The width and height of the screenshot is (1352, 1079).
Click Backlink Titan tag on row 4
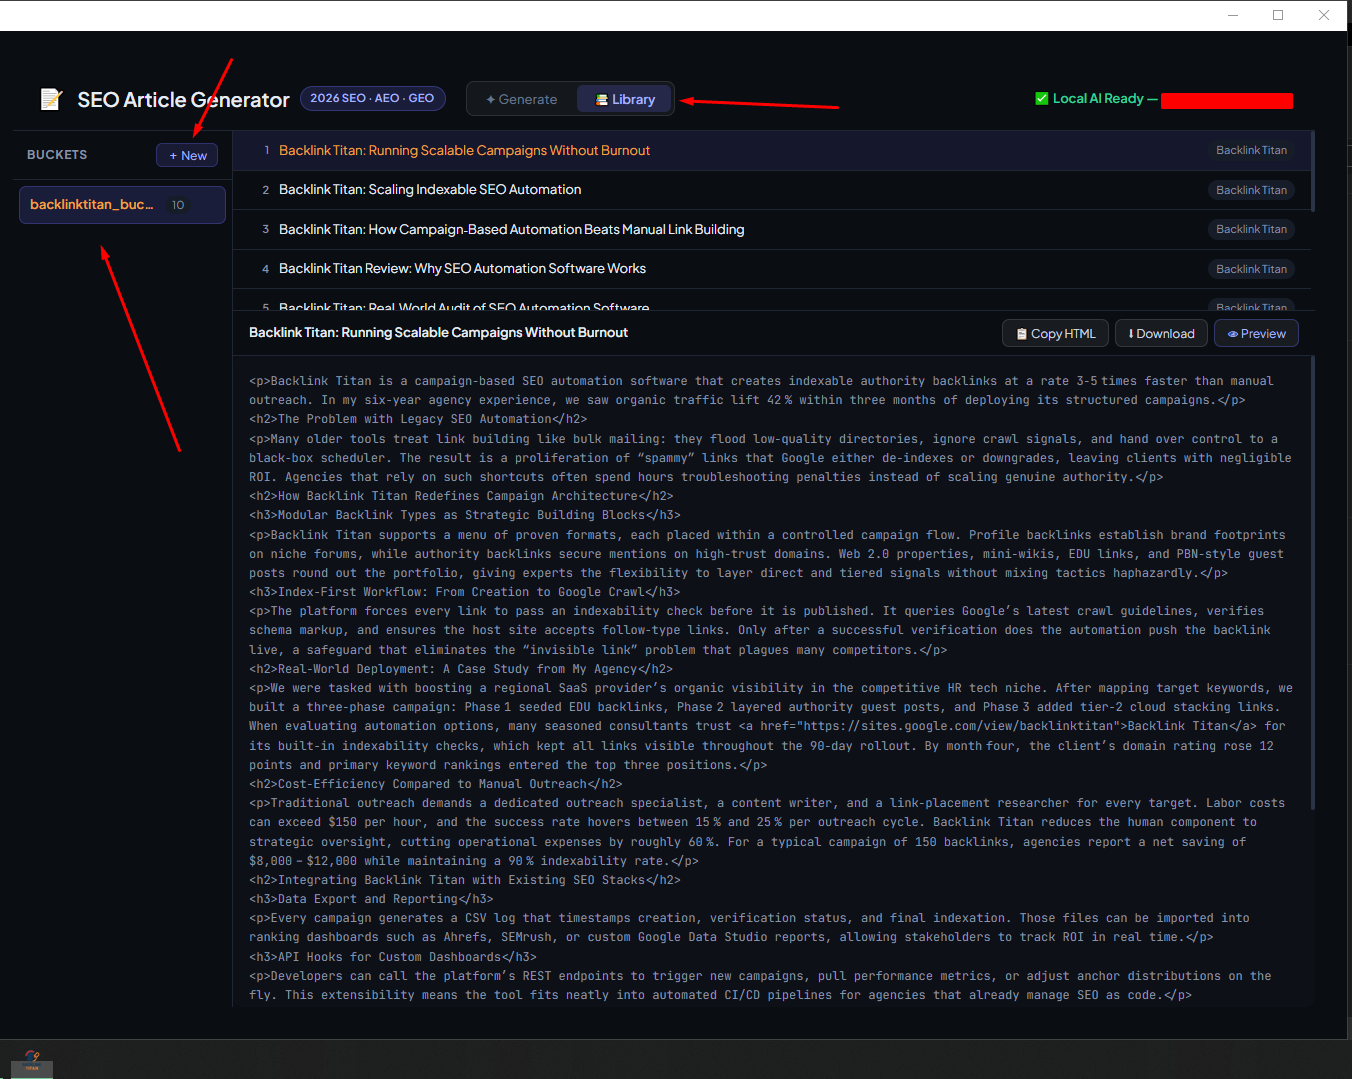click(x=1251, y=269)
